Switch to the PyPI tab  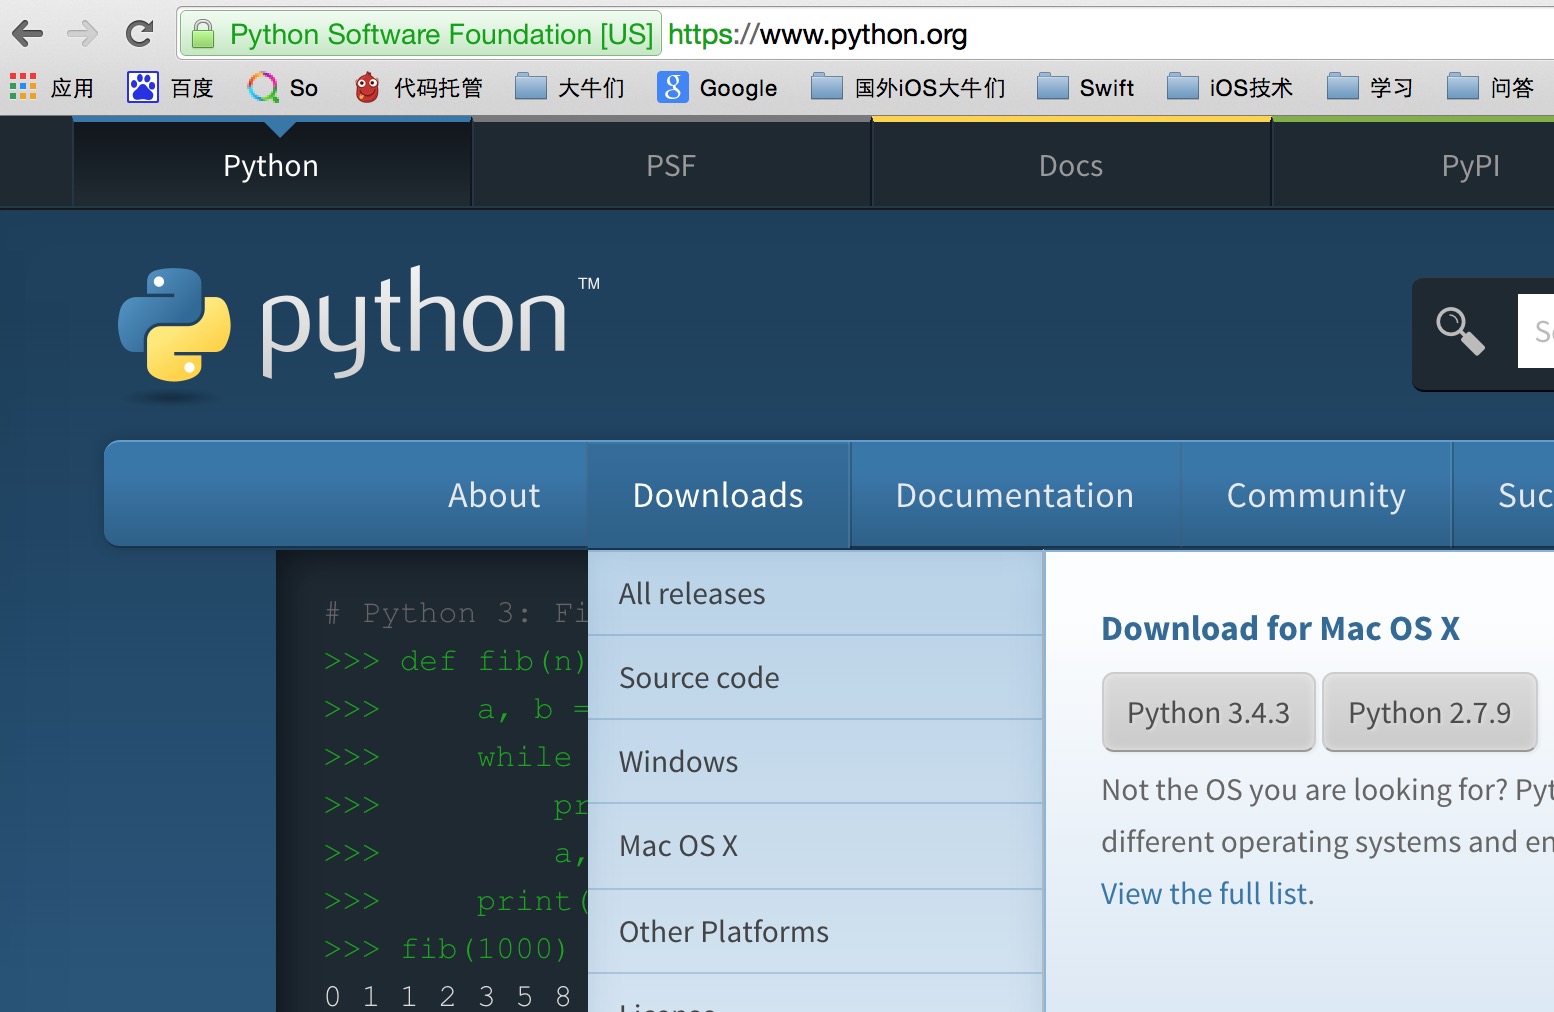[1470, 165]
